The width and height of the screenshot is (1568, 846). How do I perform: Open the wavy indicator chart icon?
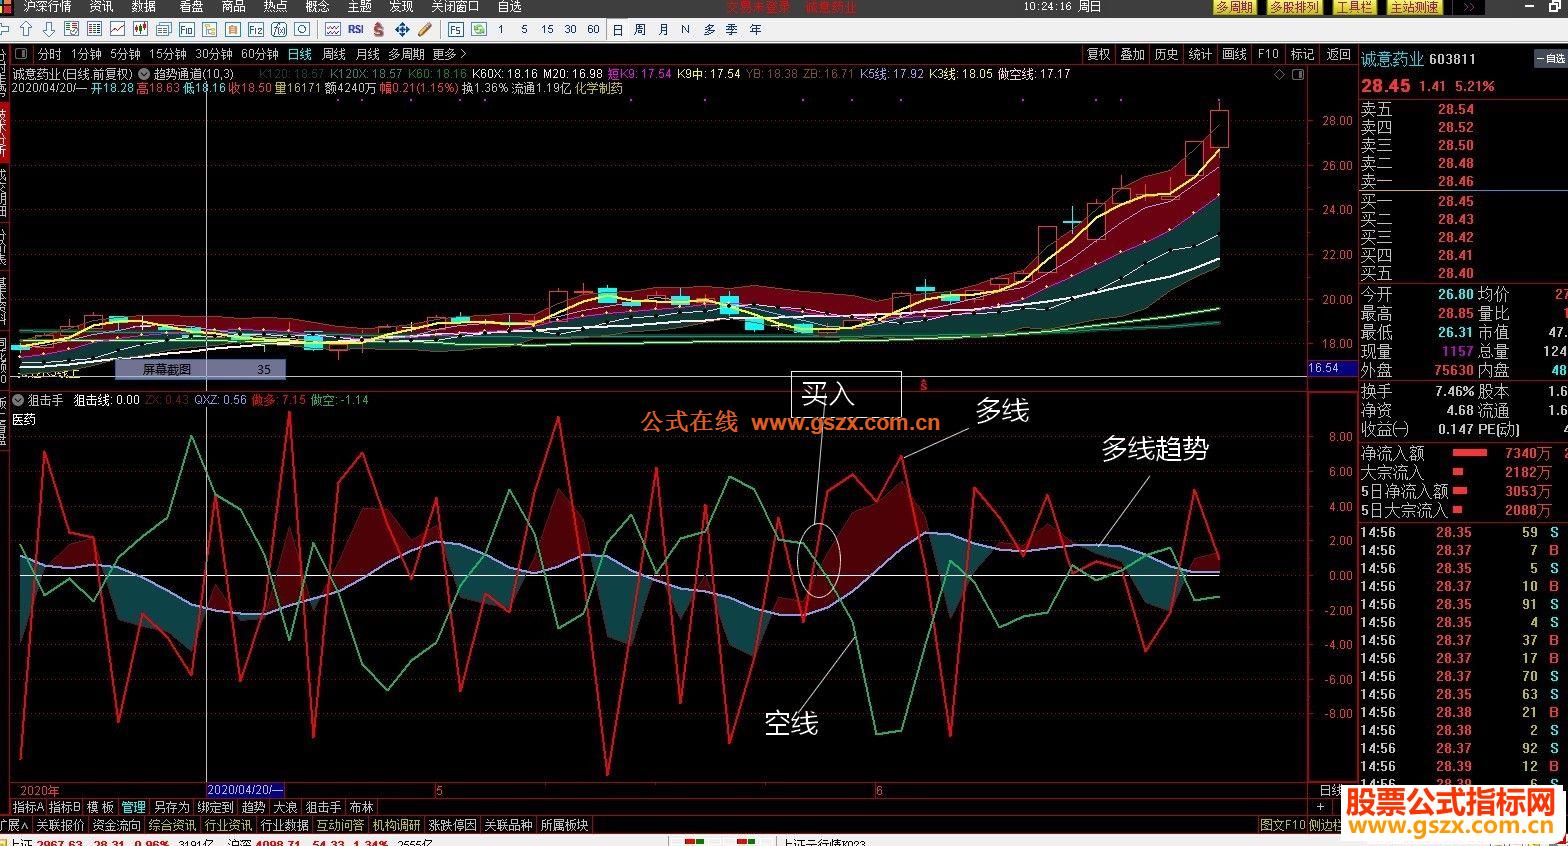(332, 30)
